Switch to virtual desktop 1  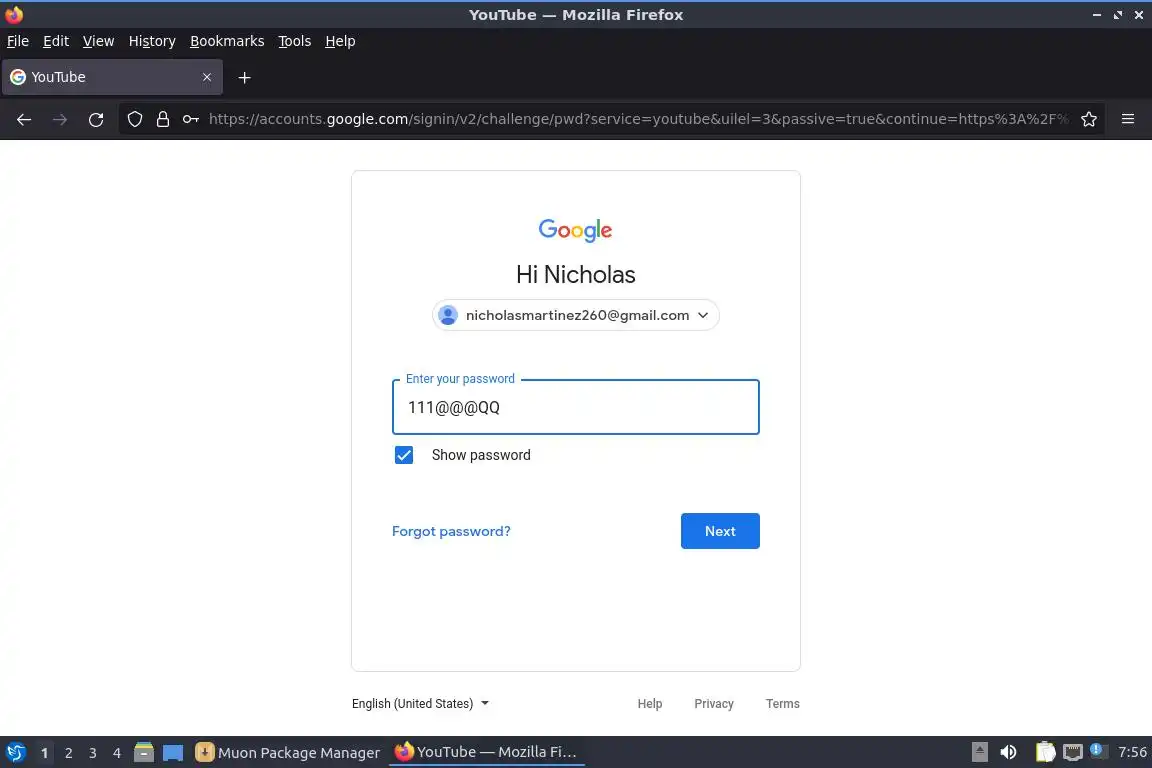(44, 753)
